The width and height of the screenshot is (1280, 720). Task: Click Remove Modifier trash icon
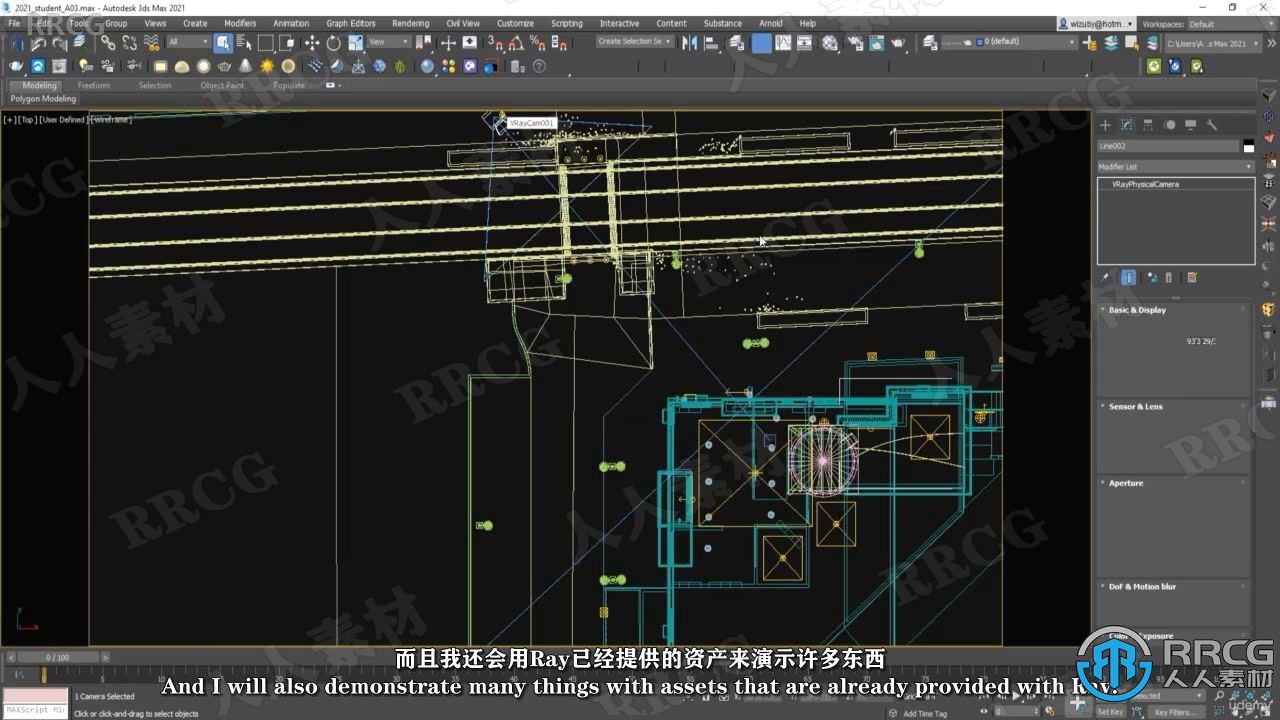point(1169,277)
